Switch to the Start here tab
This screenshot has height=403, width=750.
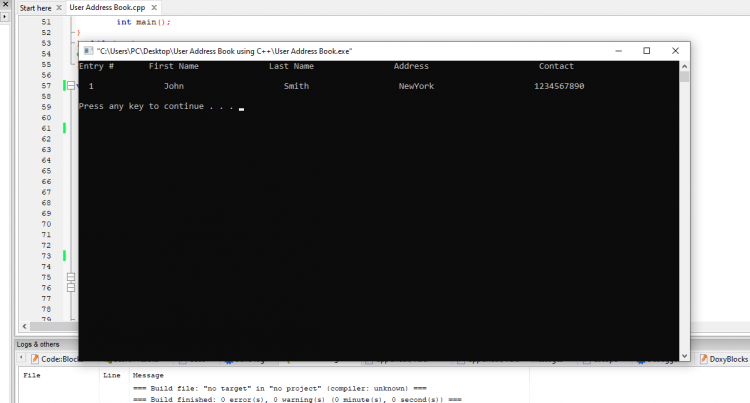(x=35, y=8)
